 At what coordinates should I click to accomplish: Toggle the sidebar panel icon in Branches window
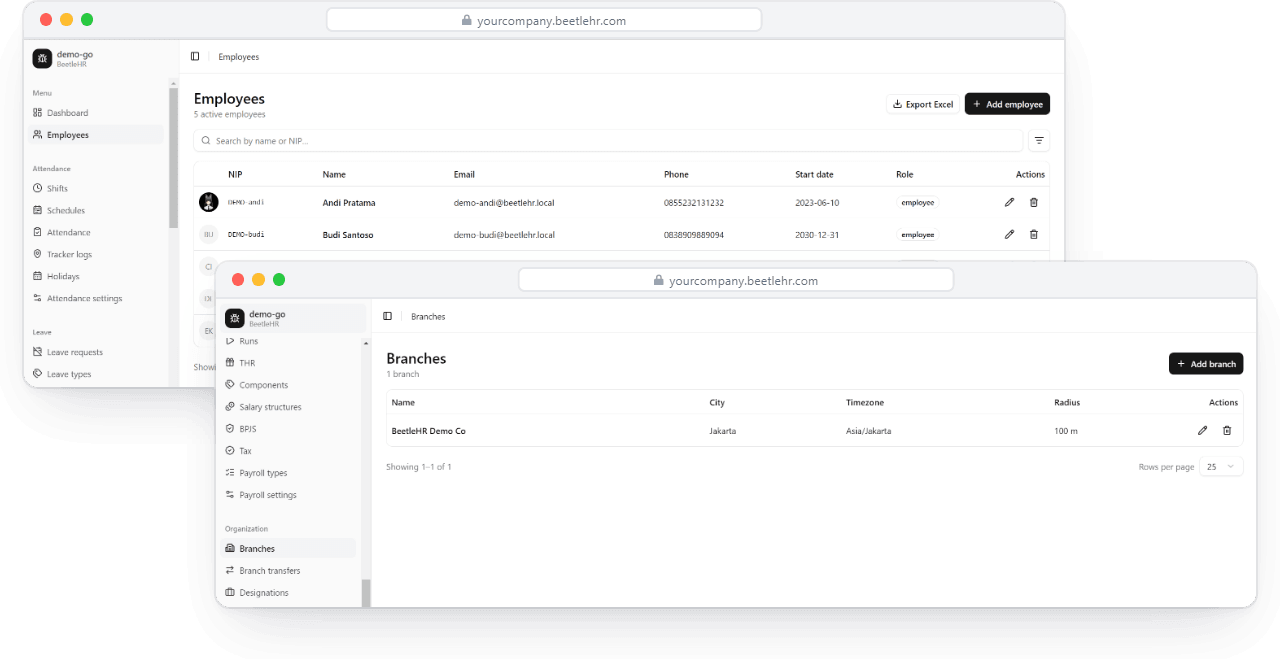pos(388,316)
